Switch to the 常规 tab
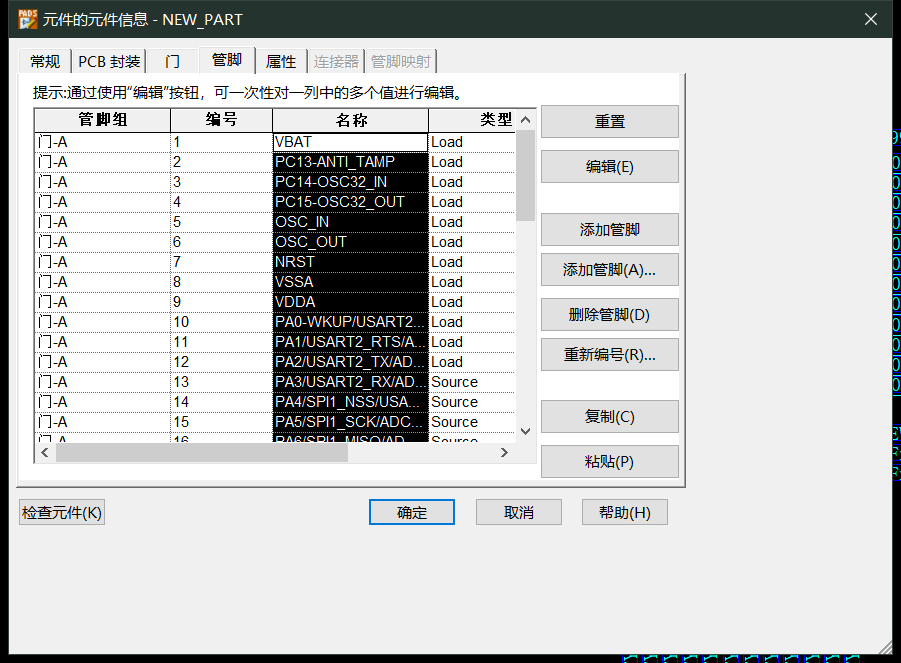Screen dimensions: 901x663 (x=45, y=61)
